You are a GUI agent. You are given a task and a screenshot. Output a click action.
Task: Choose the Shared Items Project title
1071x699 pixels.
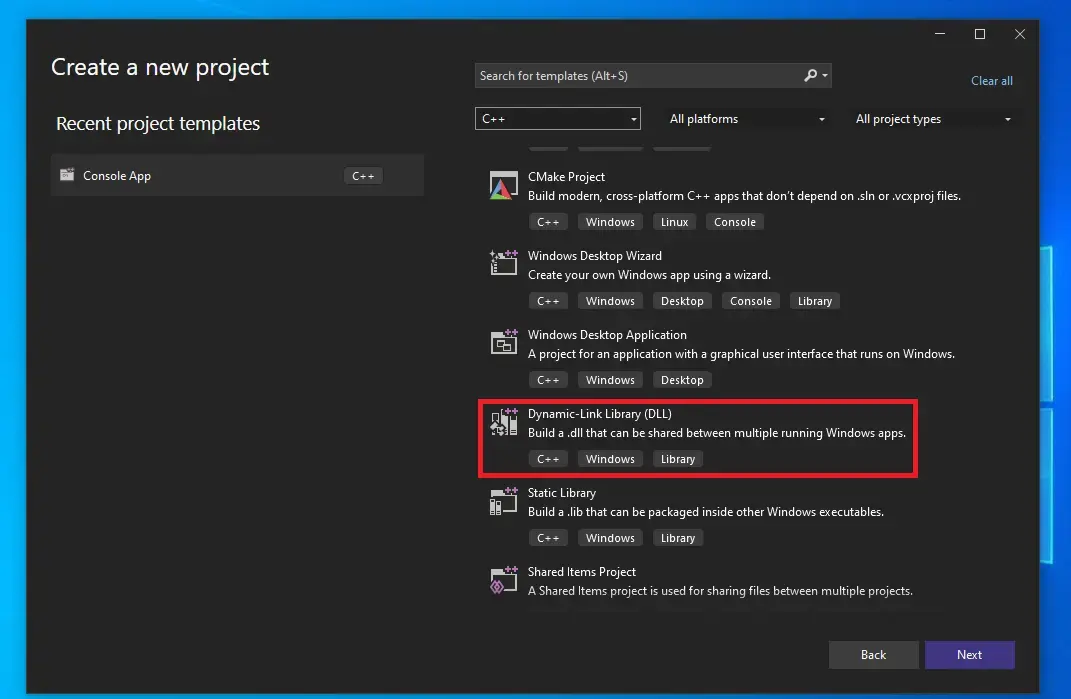582,572
